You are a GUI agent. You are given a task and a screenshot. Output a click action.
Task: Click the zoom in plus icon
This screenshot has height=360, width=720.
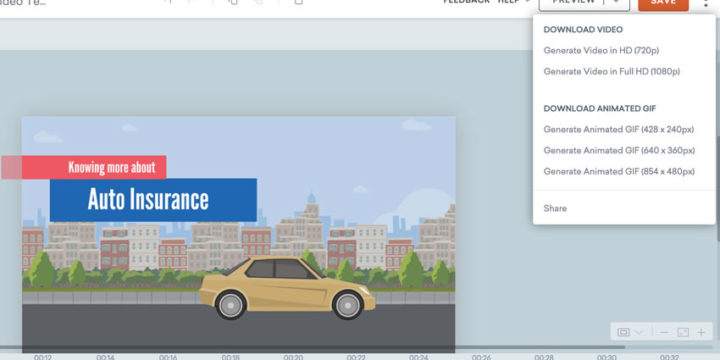point(701,332)
